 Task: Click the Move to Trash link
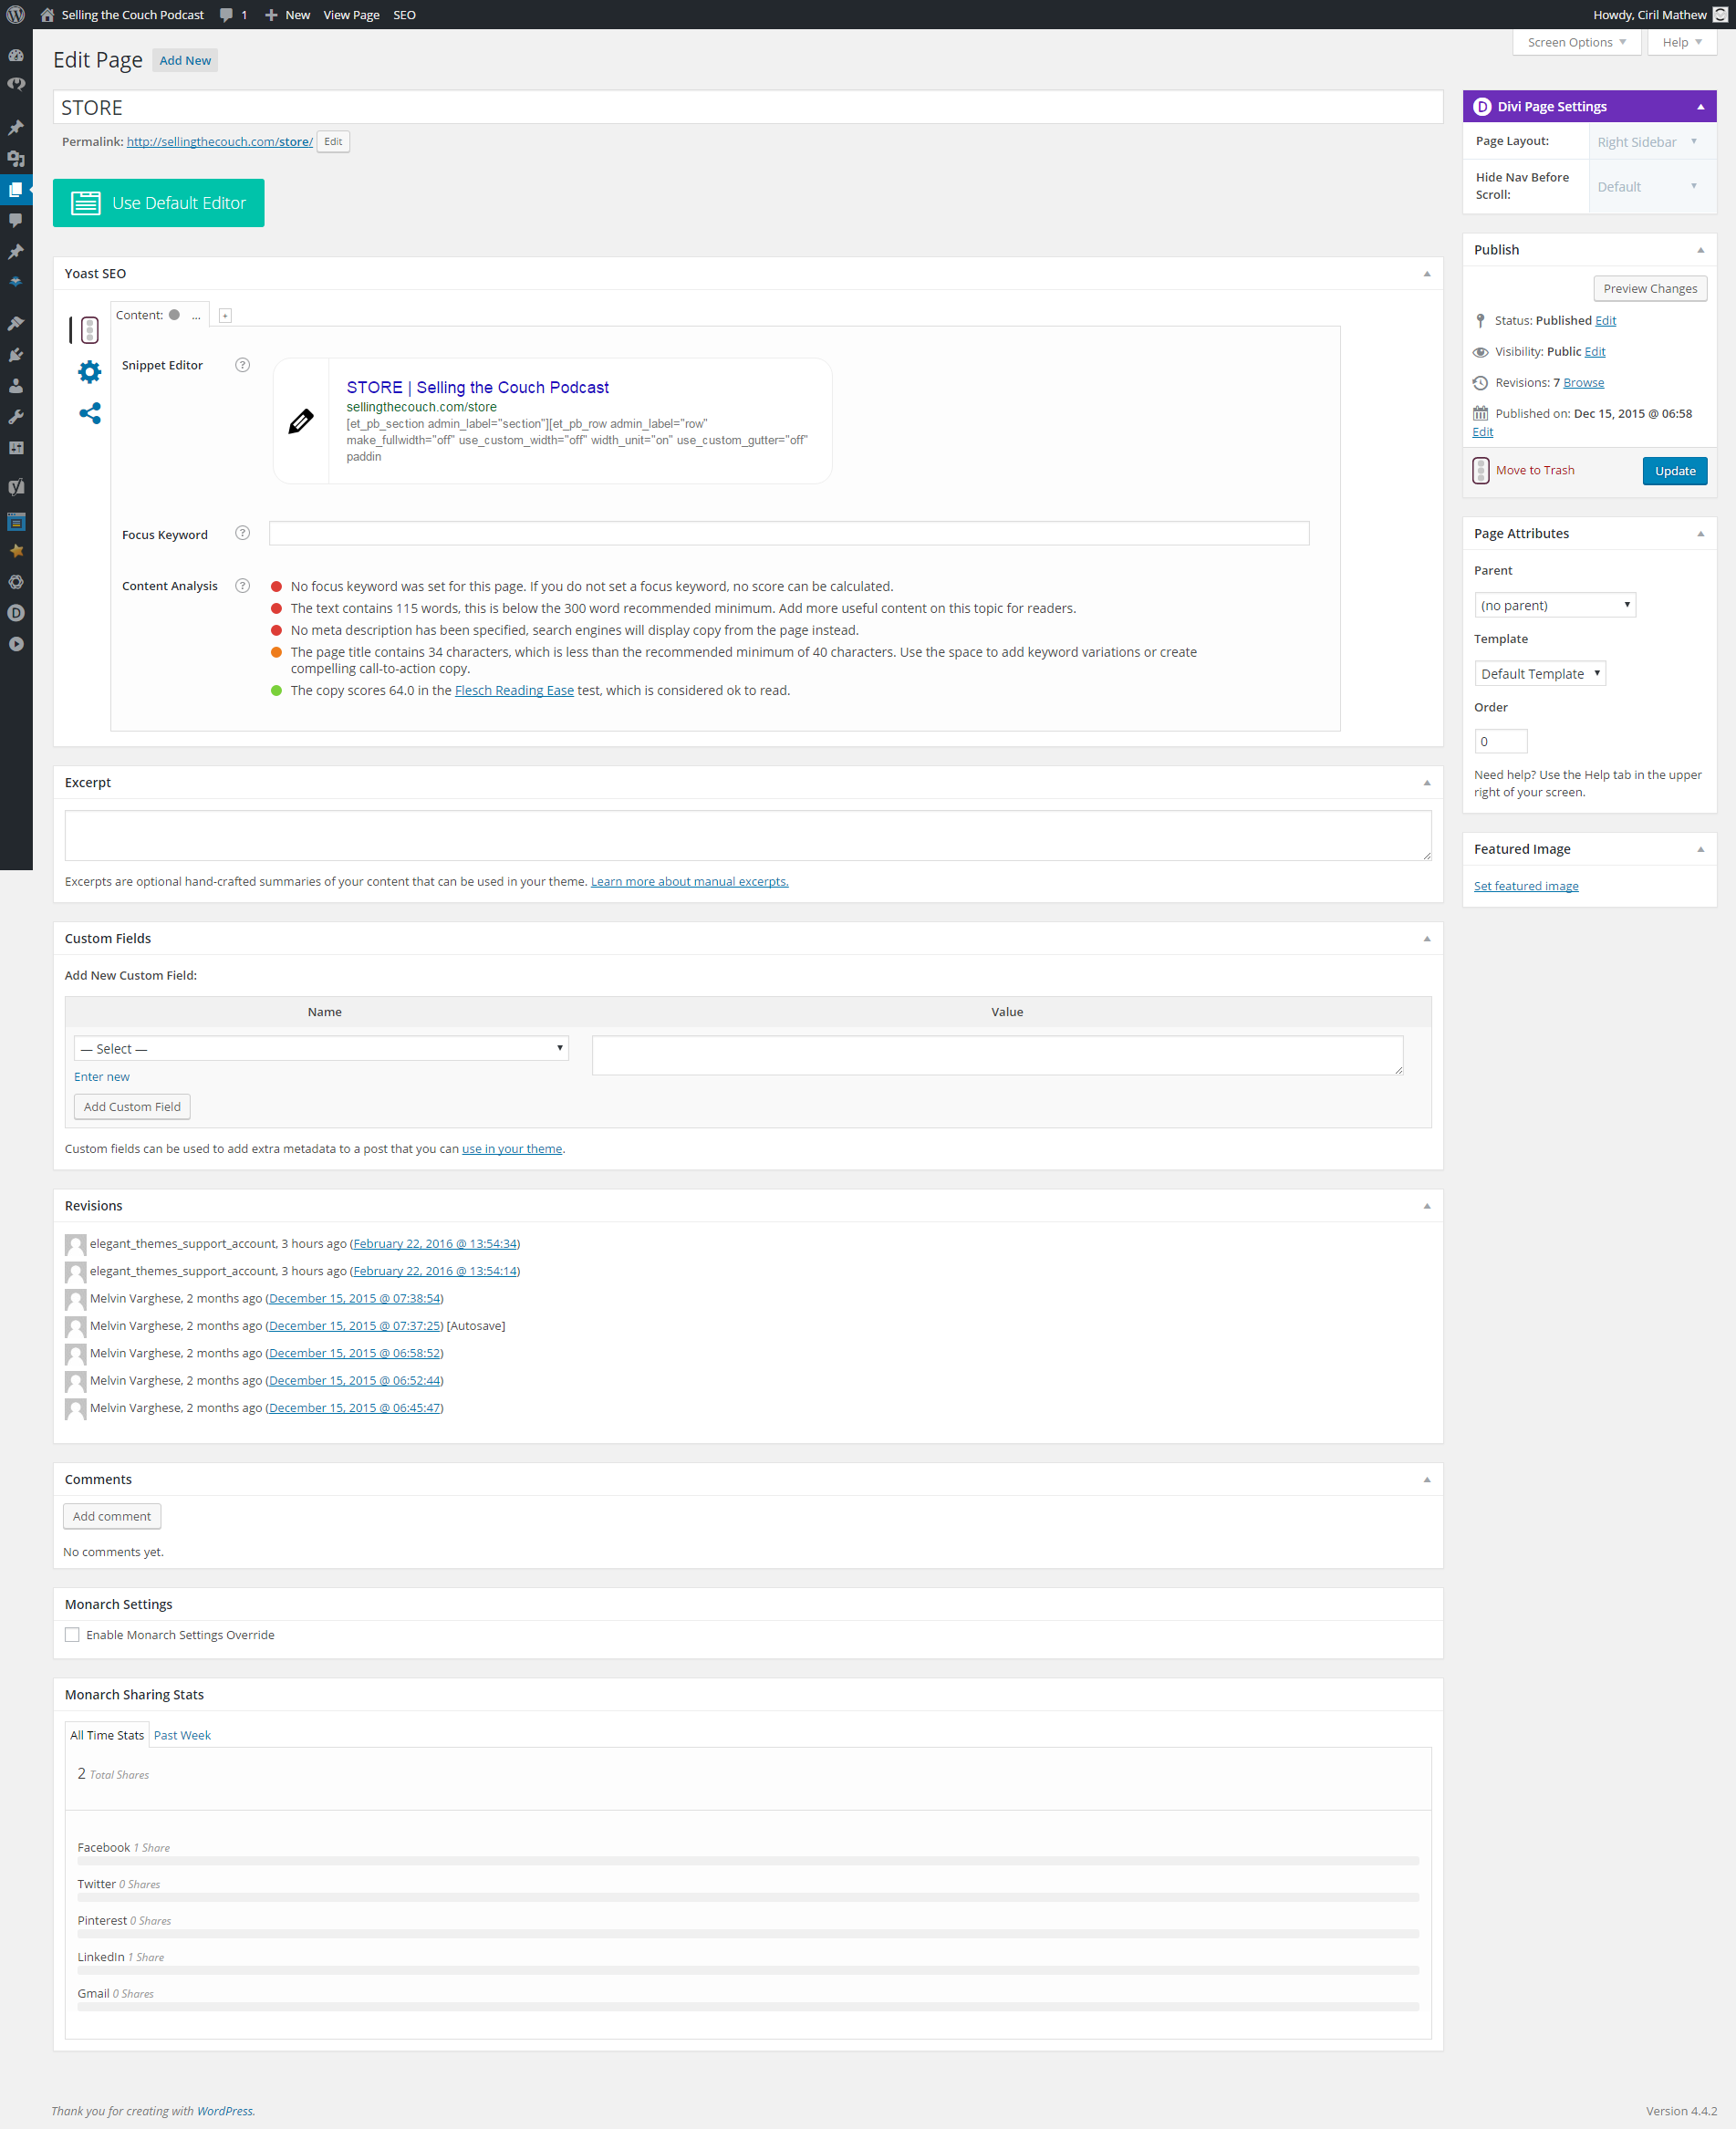point(1535,470)
